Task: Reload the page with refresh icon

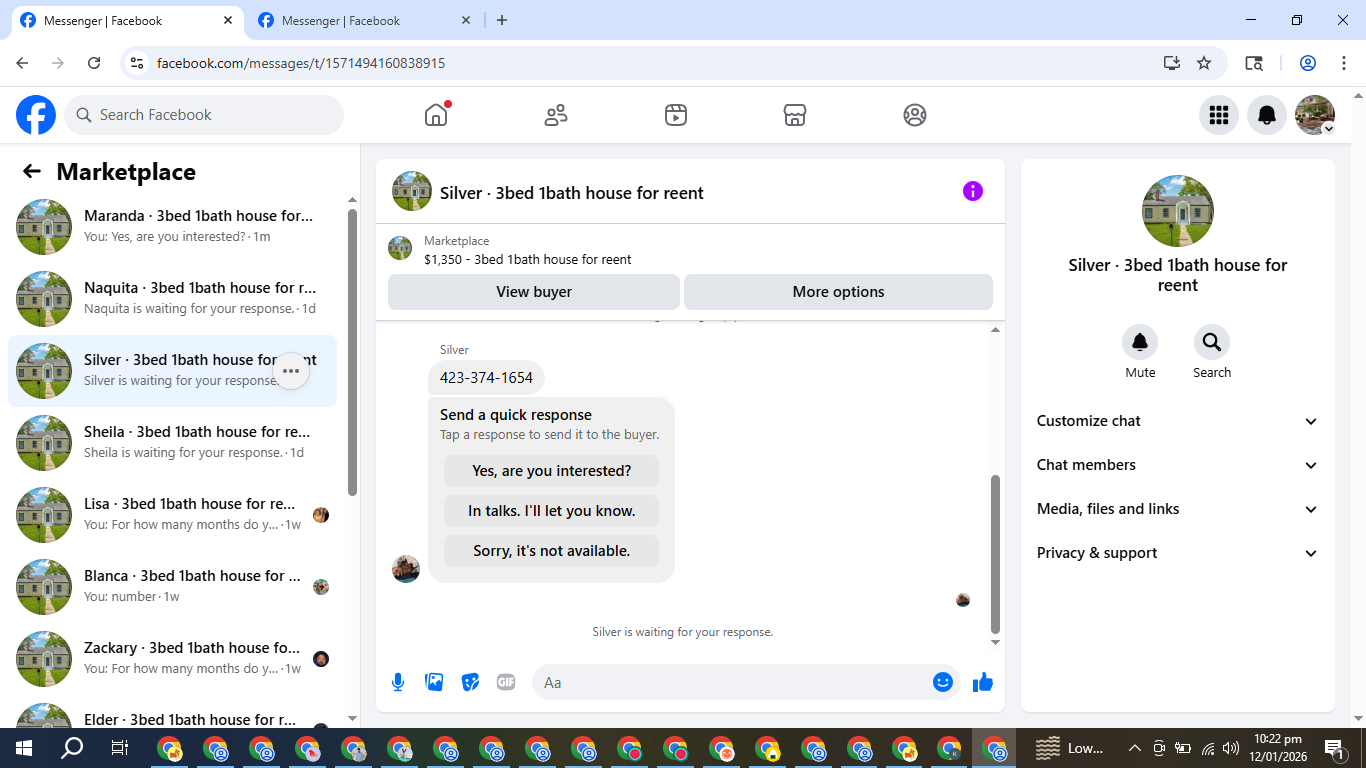Action: click(x=94, y=63)
